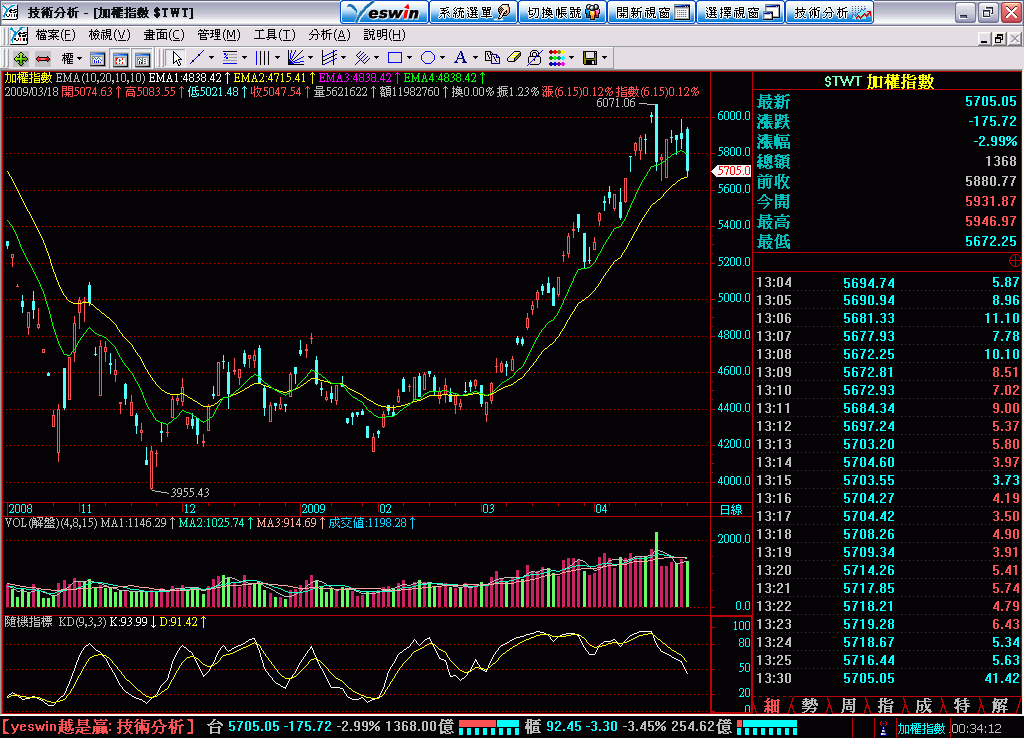Click the green four-way move arrows icon
The image size is (1024, 738).
click(20, 59)
